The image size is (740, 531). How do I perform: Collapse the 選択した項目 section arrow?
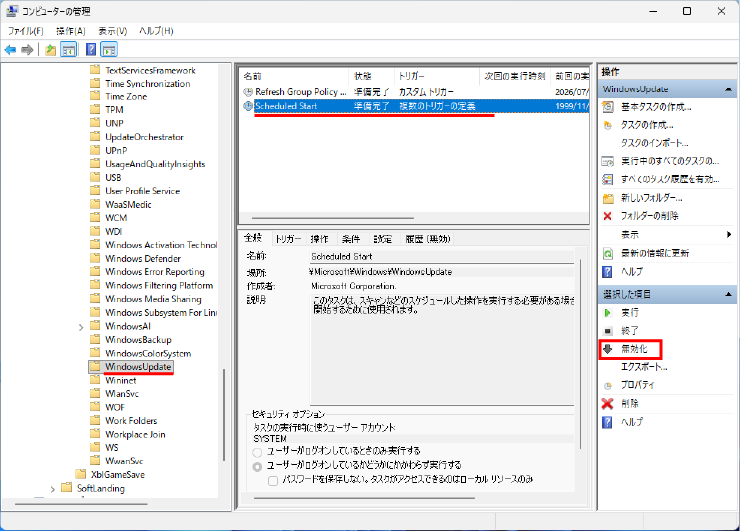728,295
